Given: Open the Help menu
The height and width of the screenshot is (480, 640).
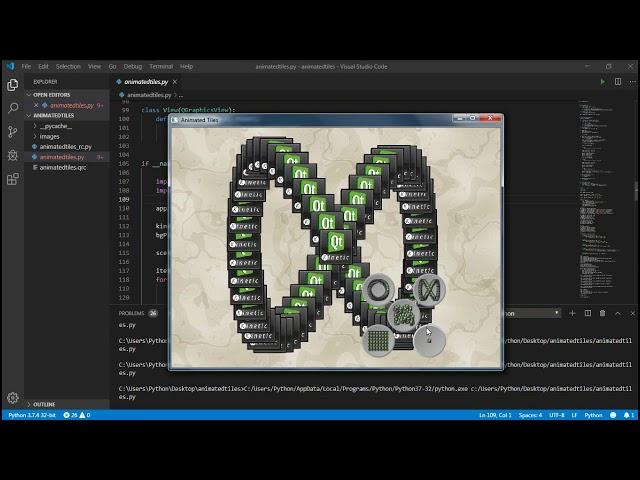Looking at the screenshot, I should pyautogui.click(x=186, y=67).
